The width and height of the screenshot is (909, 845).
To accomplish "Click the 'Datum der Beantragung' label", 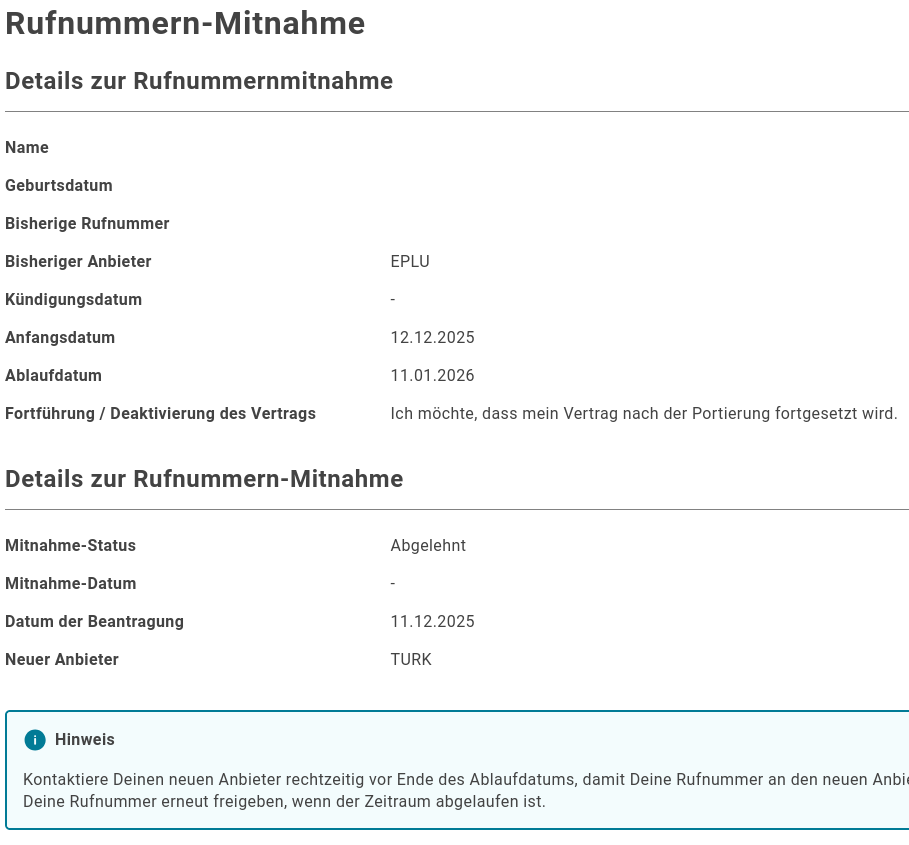I will pyautogui.click(x=94, y=621).
